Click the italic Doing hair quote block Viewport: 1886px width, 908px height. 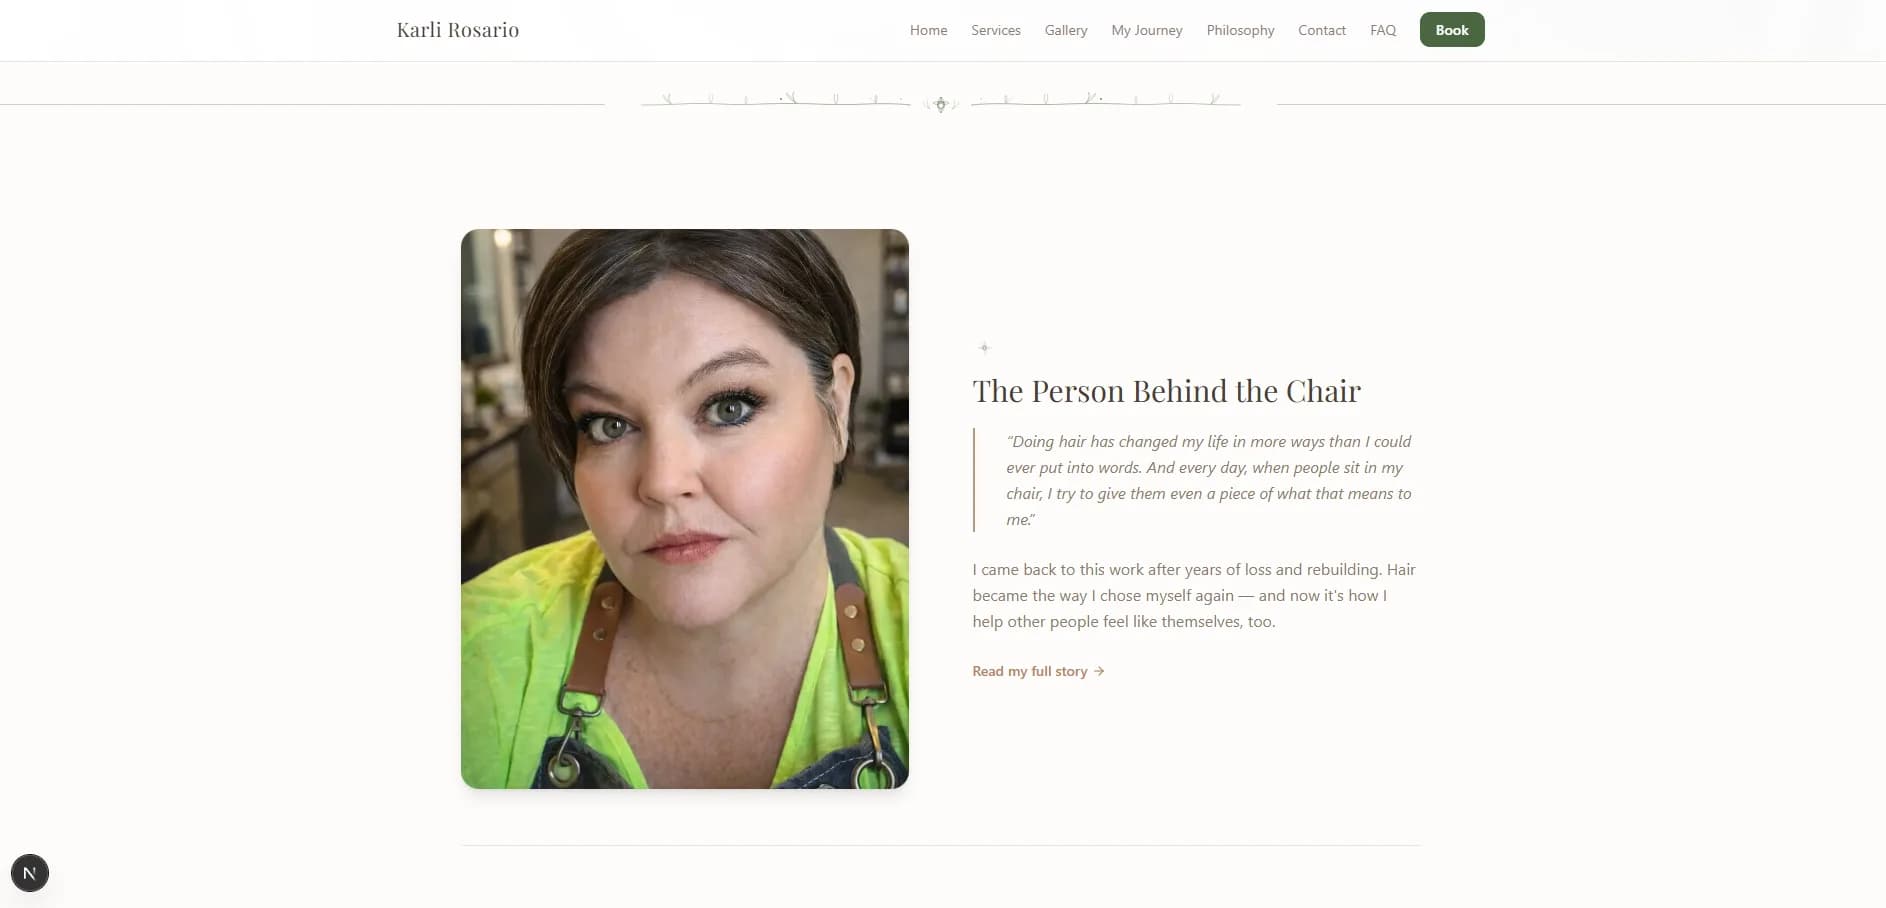1197,480
